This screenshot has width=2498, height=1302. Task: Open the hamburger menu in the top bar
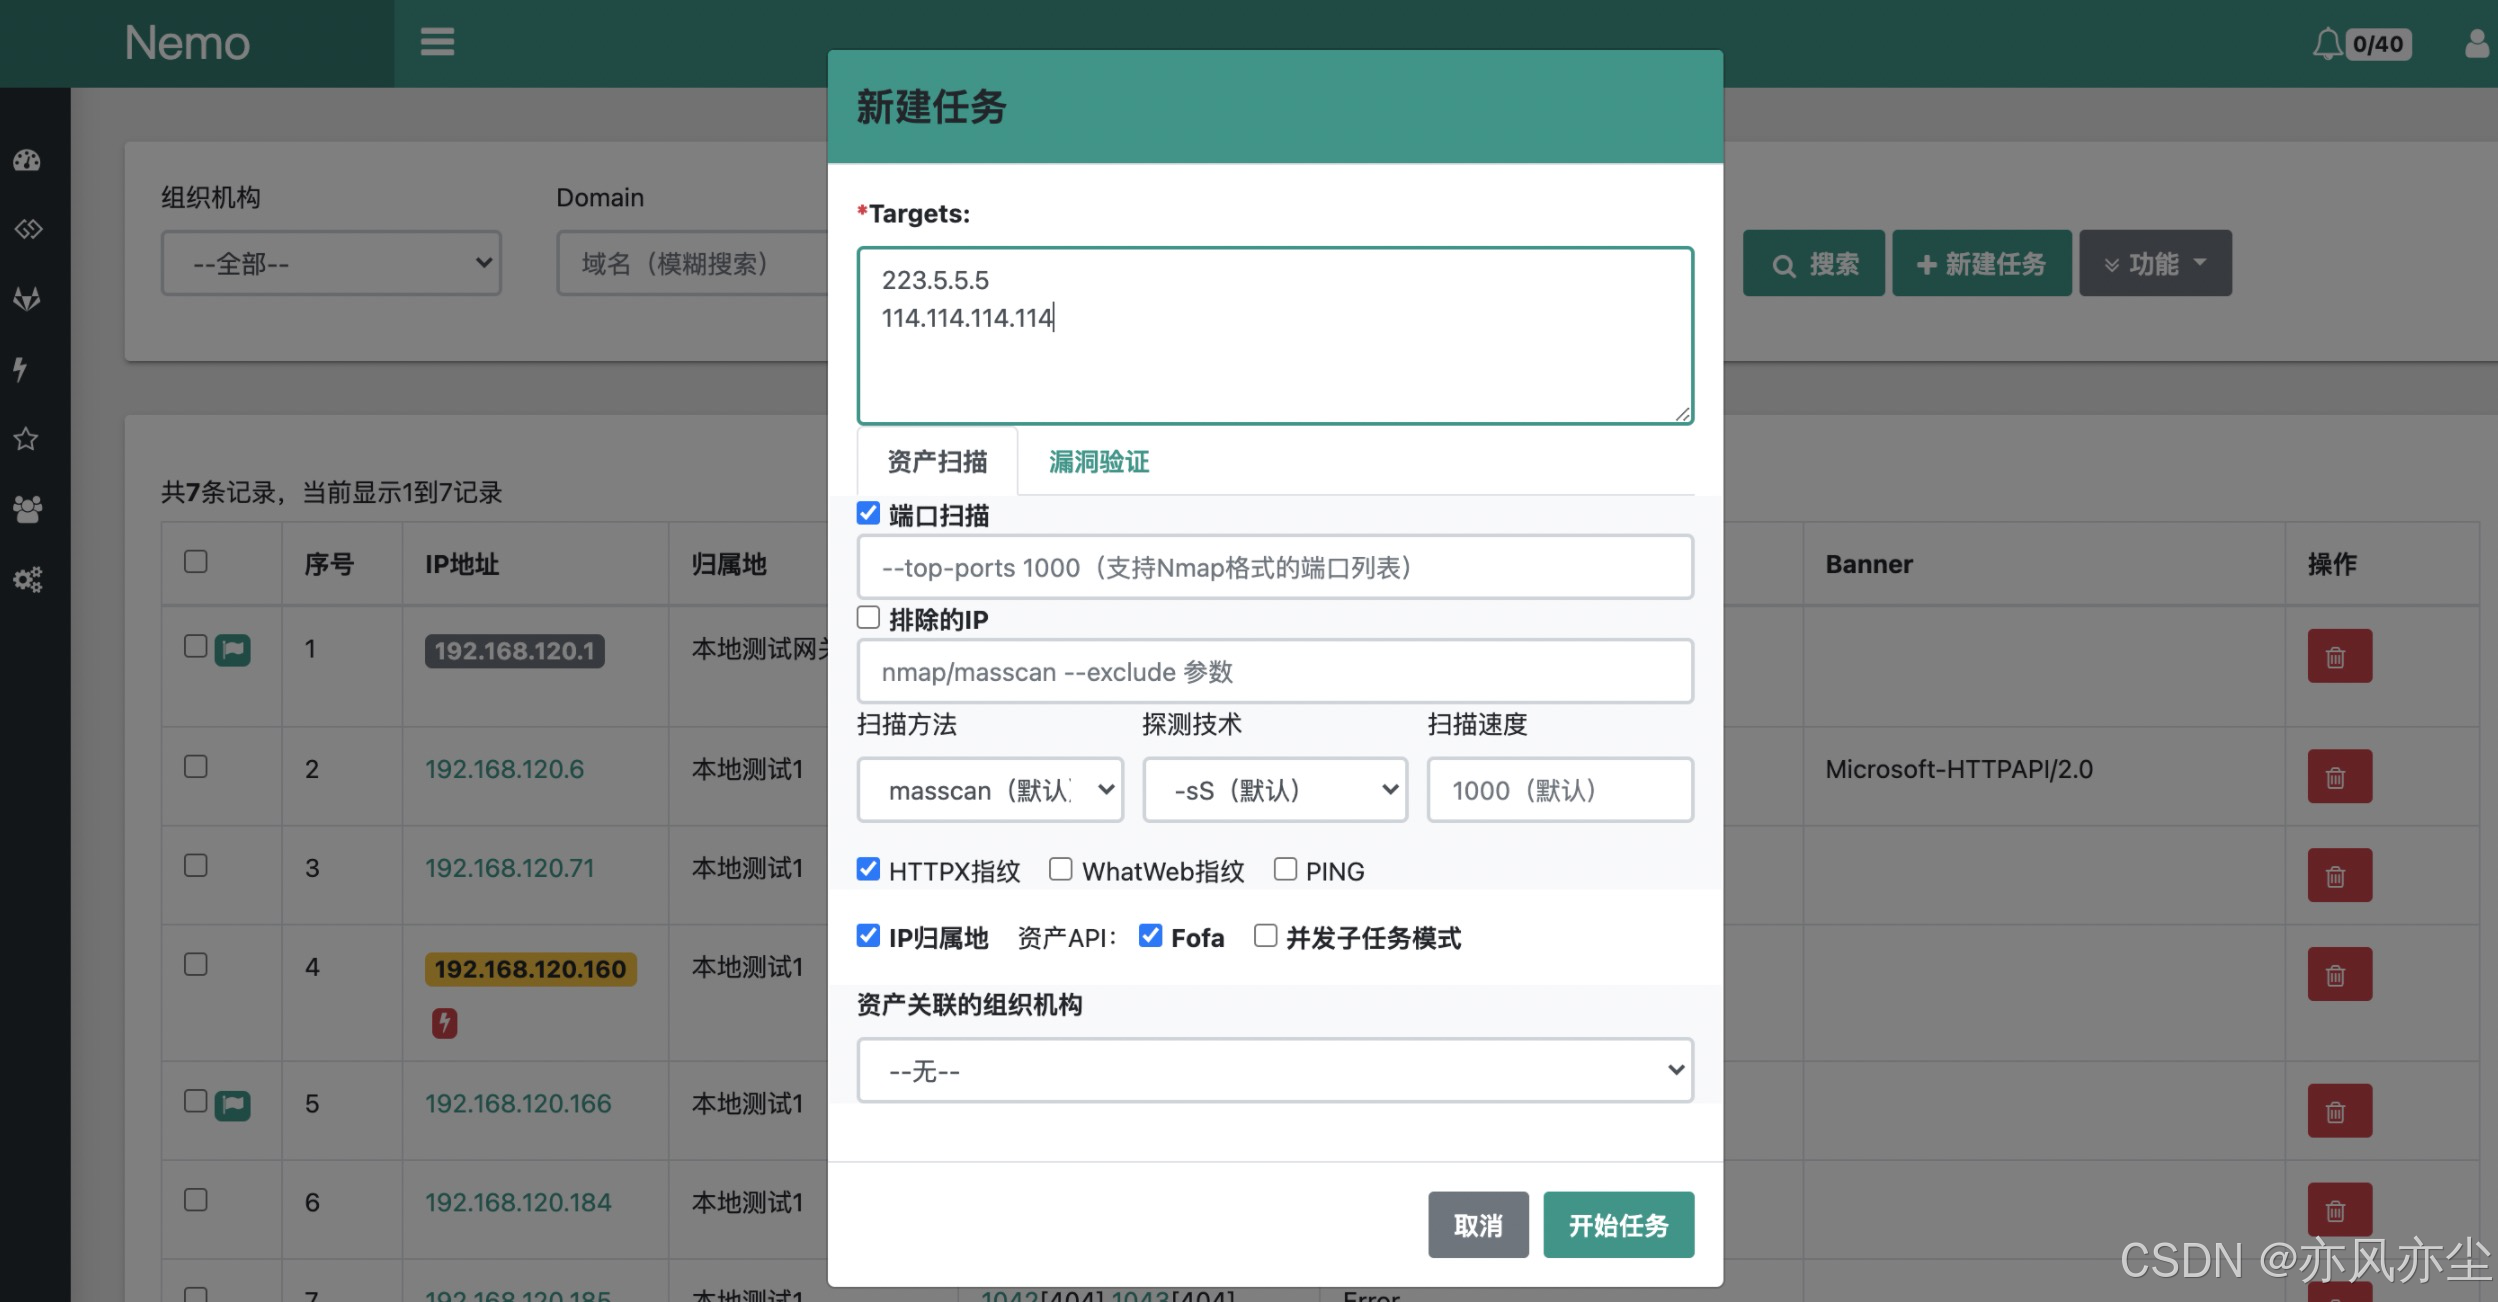coord(437,42)
